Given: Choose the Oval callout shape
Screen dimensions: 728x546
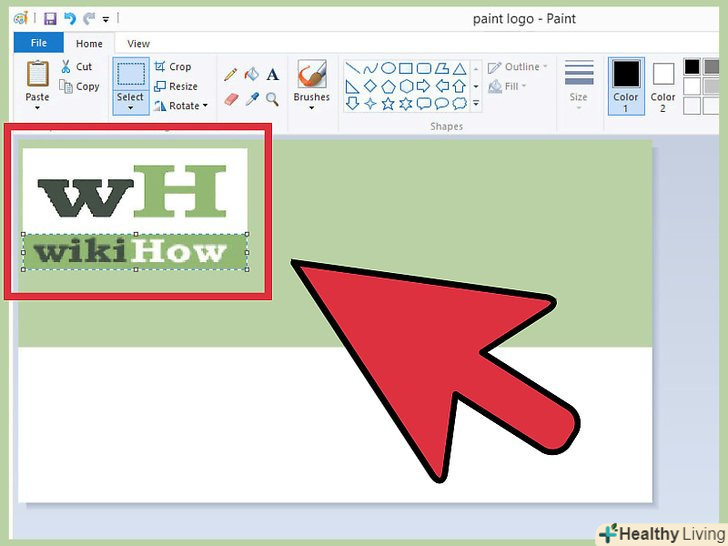Looking at the screenshot, I should 442,103.
